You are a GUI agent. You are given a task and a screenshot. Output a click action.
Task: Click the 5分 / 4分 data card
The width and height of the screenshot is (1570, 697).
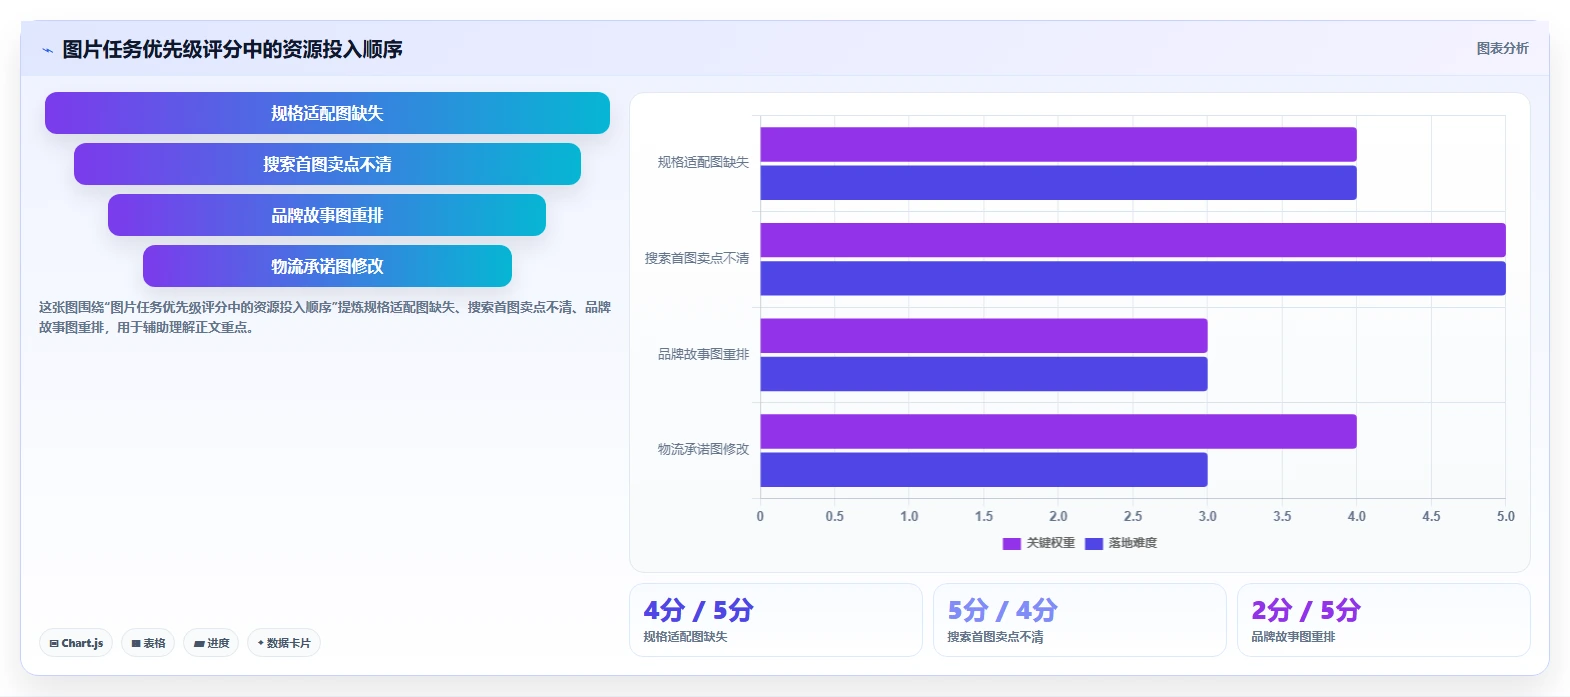[x=1080, y=620]
